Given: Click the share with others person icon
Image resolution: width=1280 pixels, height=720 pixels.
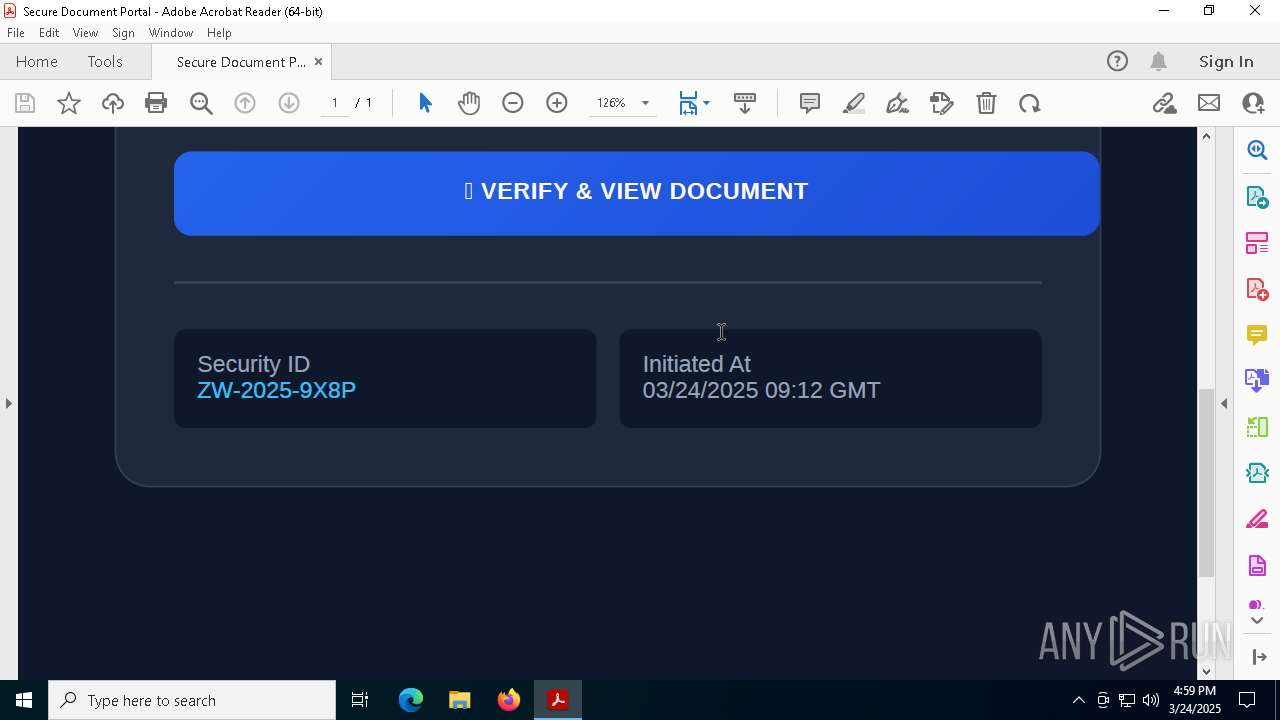Looking at the screenshot, I should (x=1253, y=103).
